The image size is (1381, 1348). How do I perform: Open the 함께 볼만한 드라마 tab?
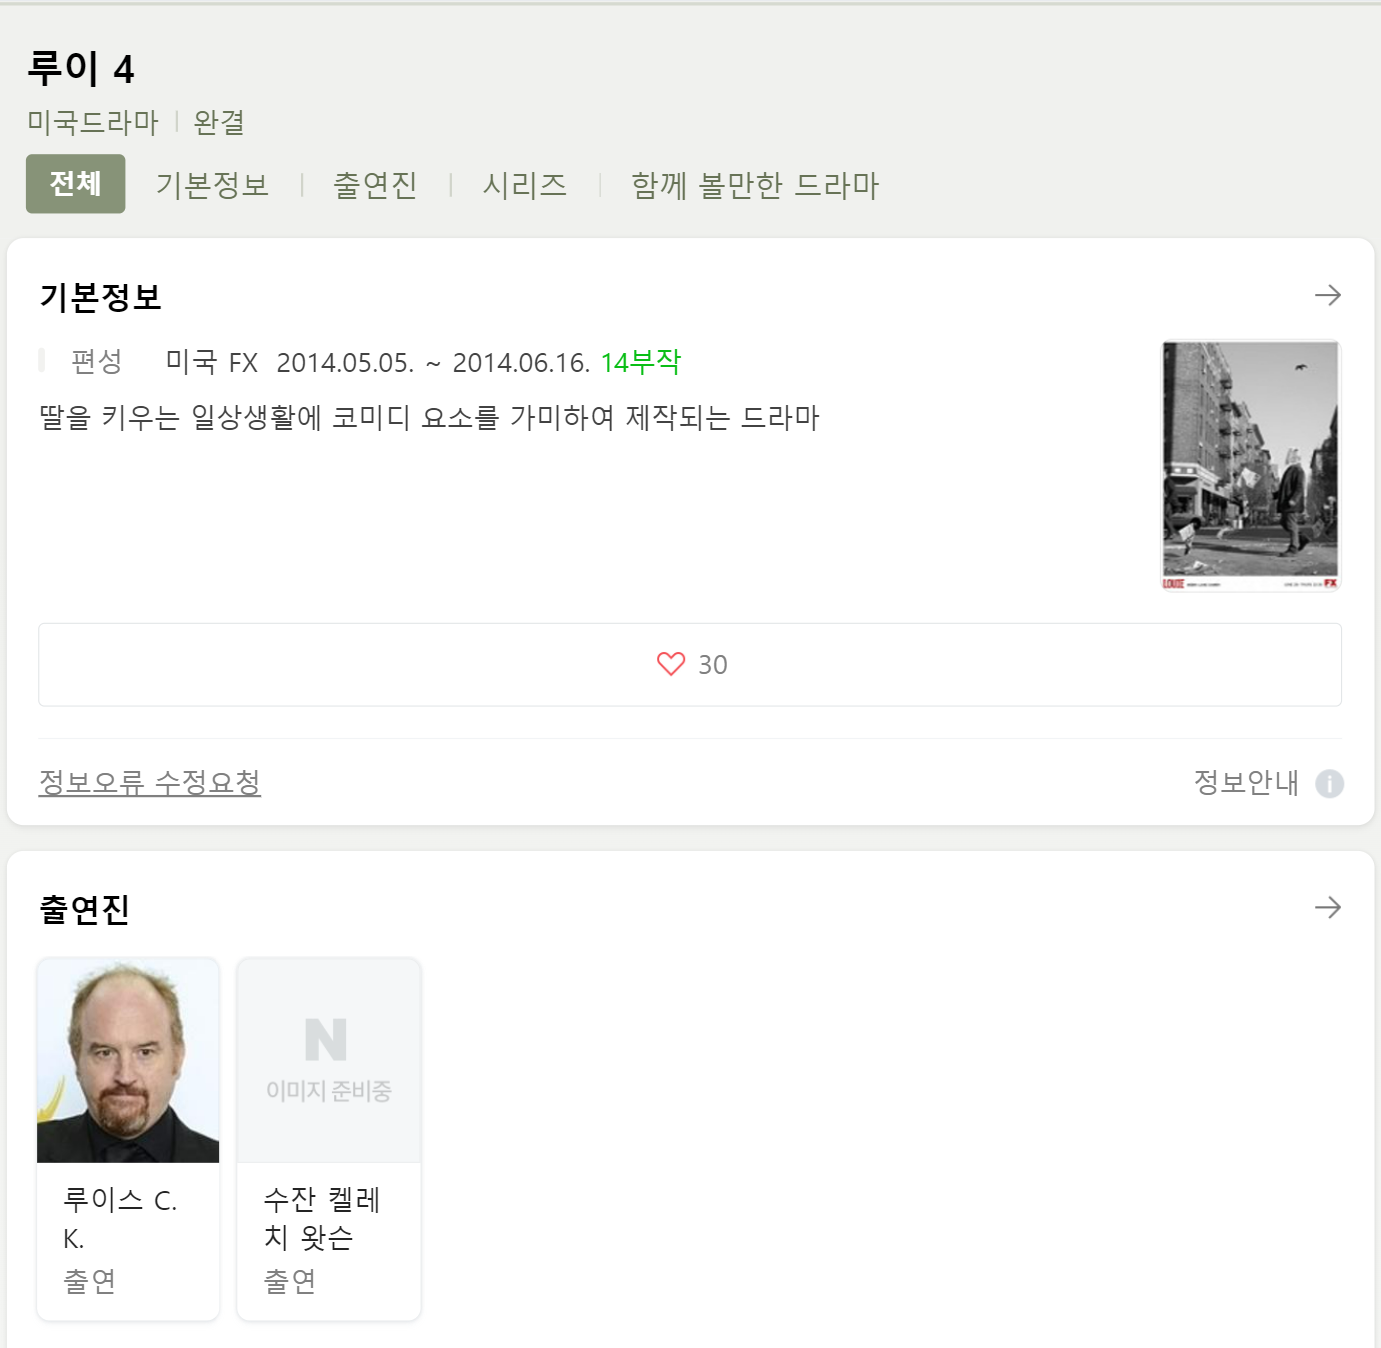[x=755, y=185]
